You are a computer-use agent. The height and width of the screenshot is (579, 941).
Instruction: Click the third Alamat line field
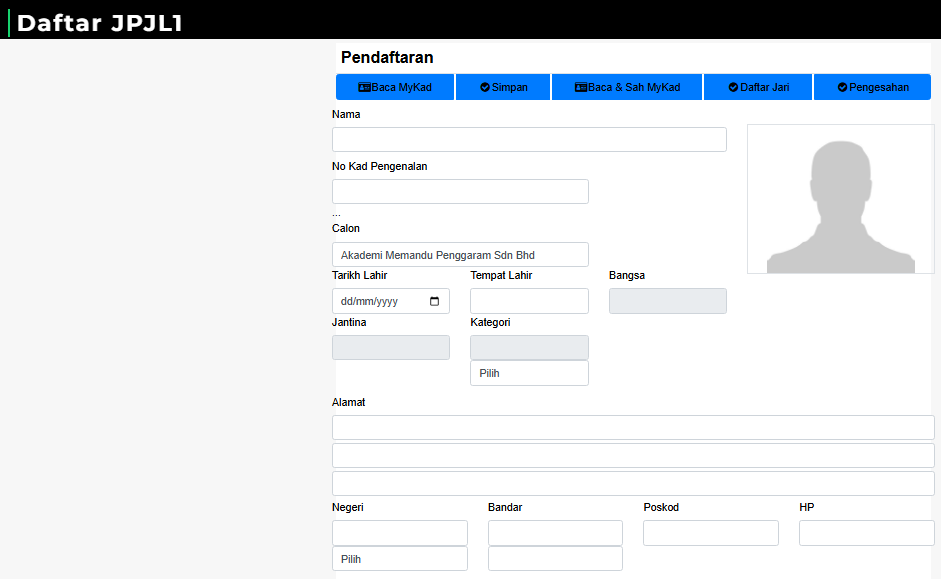point(633,484)
